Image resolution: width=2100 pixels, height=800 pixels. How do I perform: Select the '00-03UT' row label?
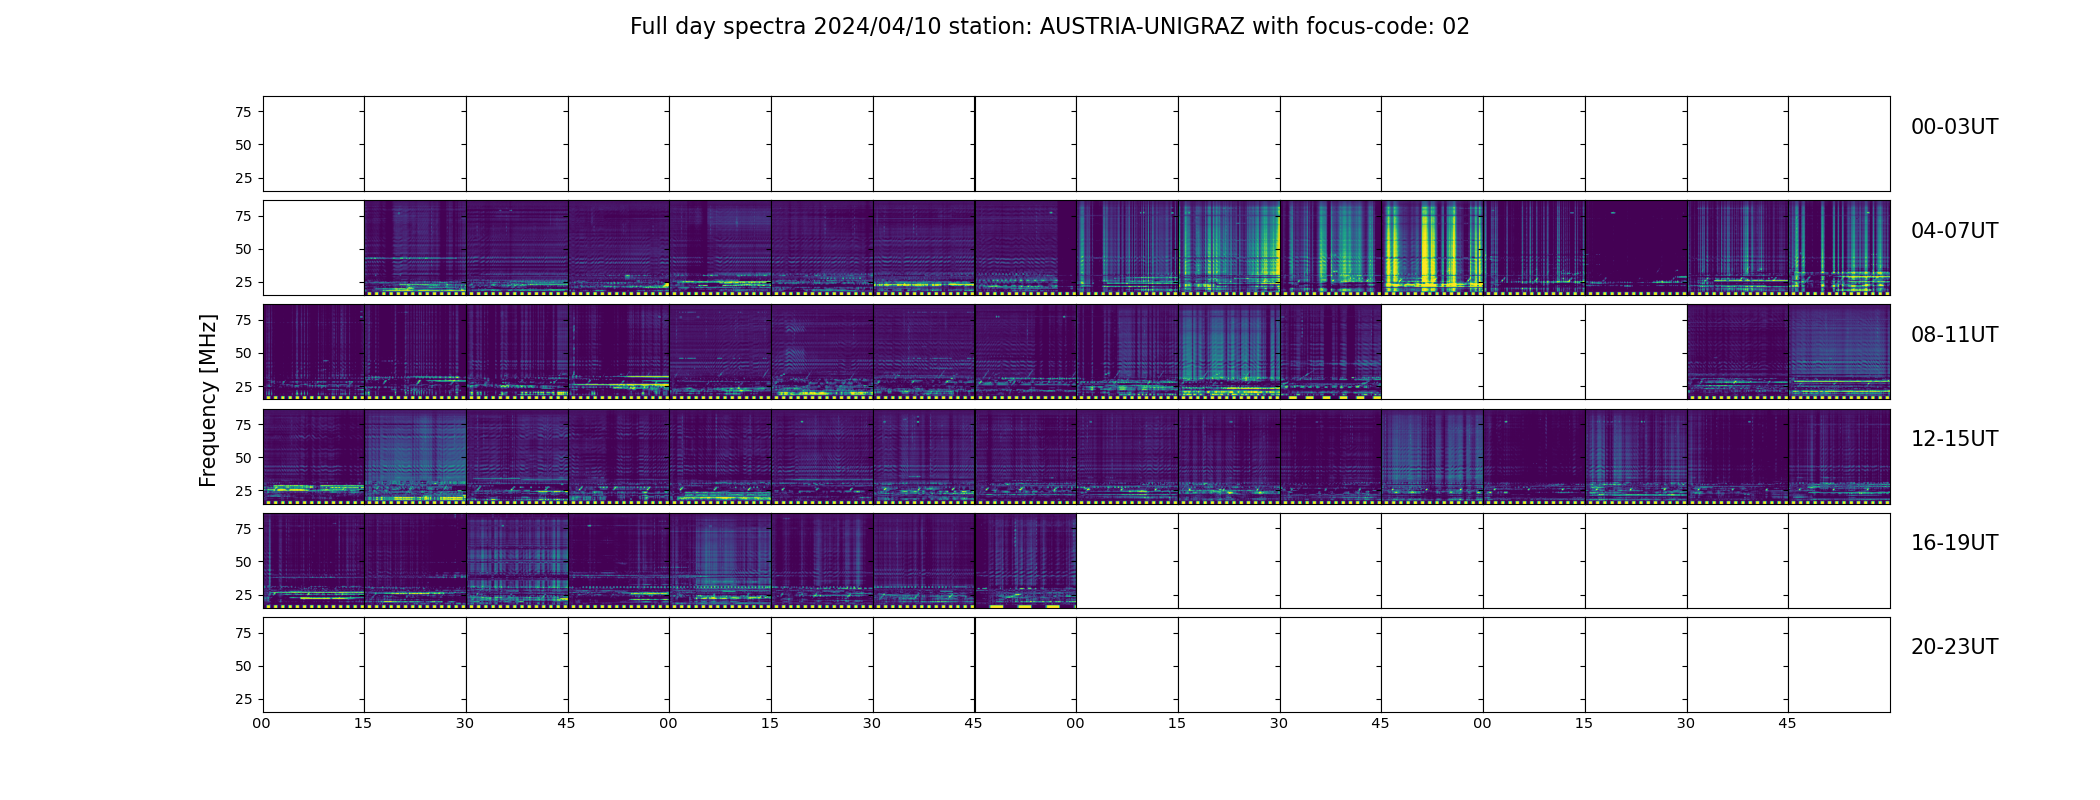[1954, 127]
